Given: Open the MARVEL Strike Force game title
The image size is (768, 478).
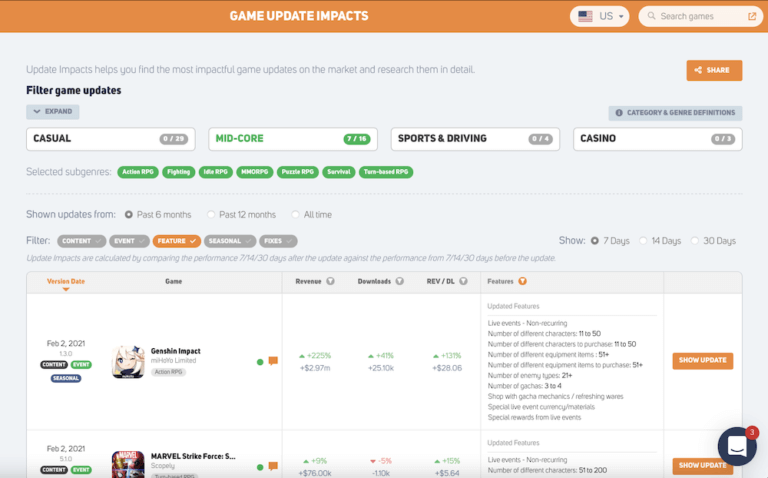Looking at the screenshot, I should (x=193, y=456).
